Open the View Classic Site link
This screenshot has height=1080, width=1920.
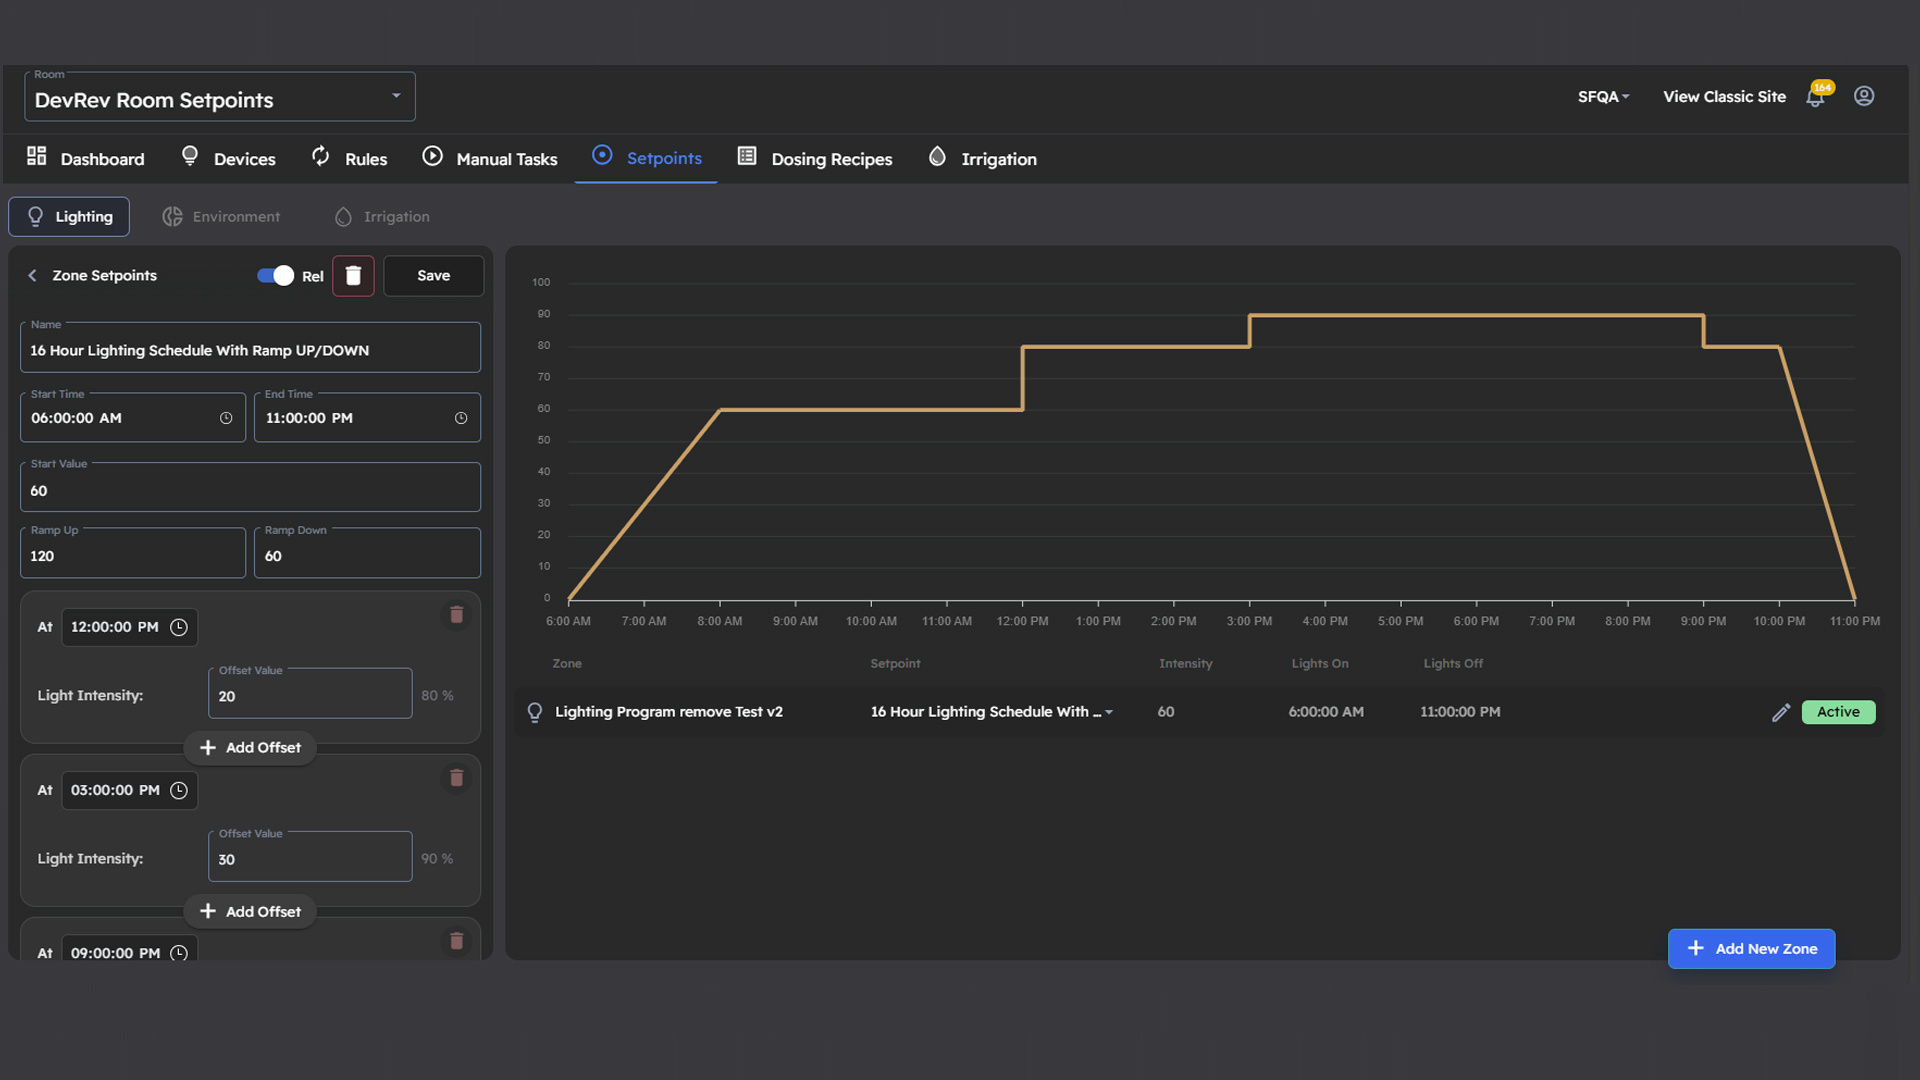(1724, 97)
